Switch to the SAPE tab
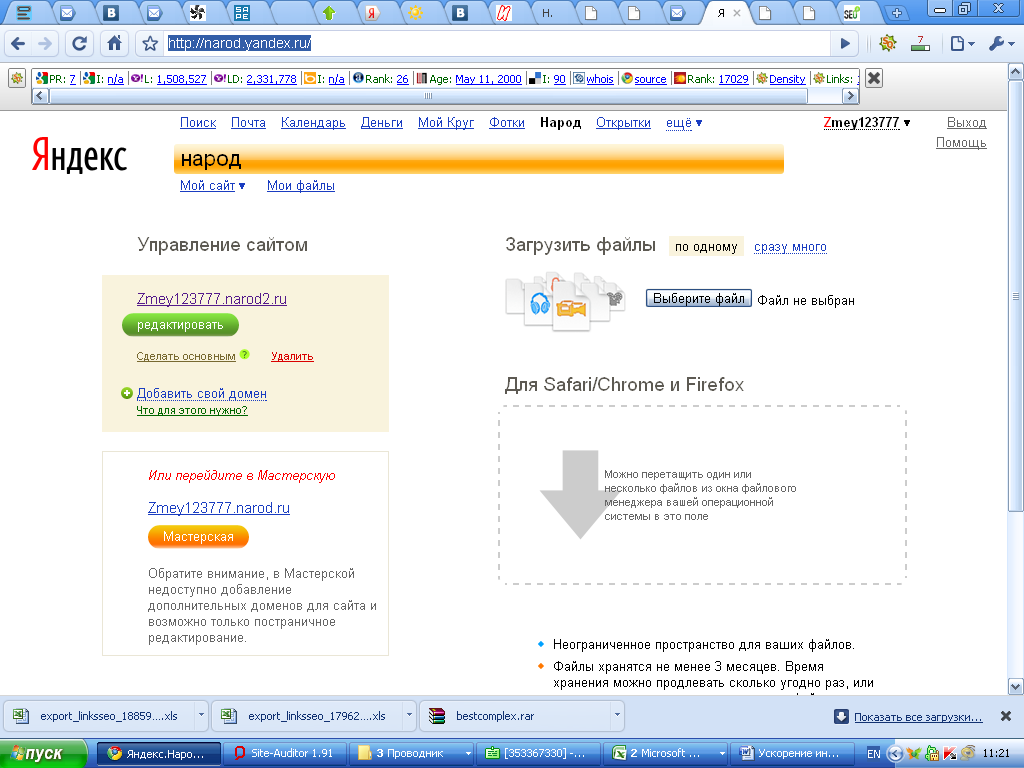1024x768 pixels. point(242,12)
